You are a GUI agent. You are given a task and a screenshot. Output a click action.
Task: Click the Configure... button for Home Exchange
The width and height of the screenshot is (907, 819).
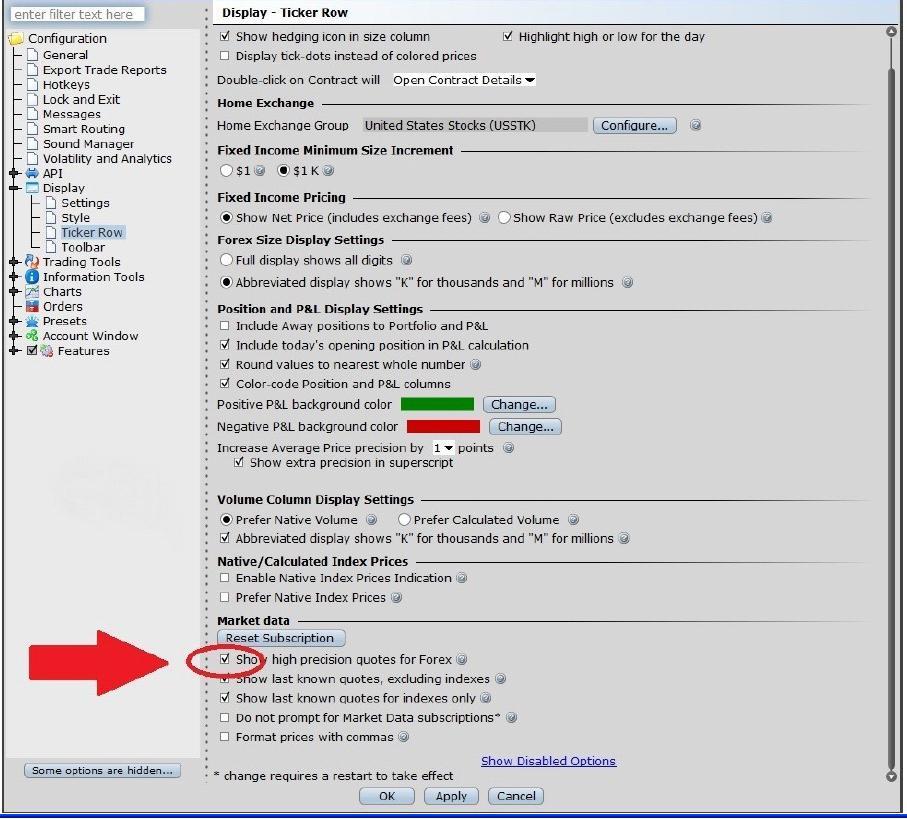(x=635, y=126)
